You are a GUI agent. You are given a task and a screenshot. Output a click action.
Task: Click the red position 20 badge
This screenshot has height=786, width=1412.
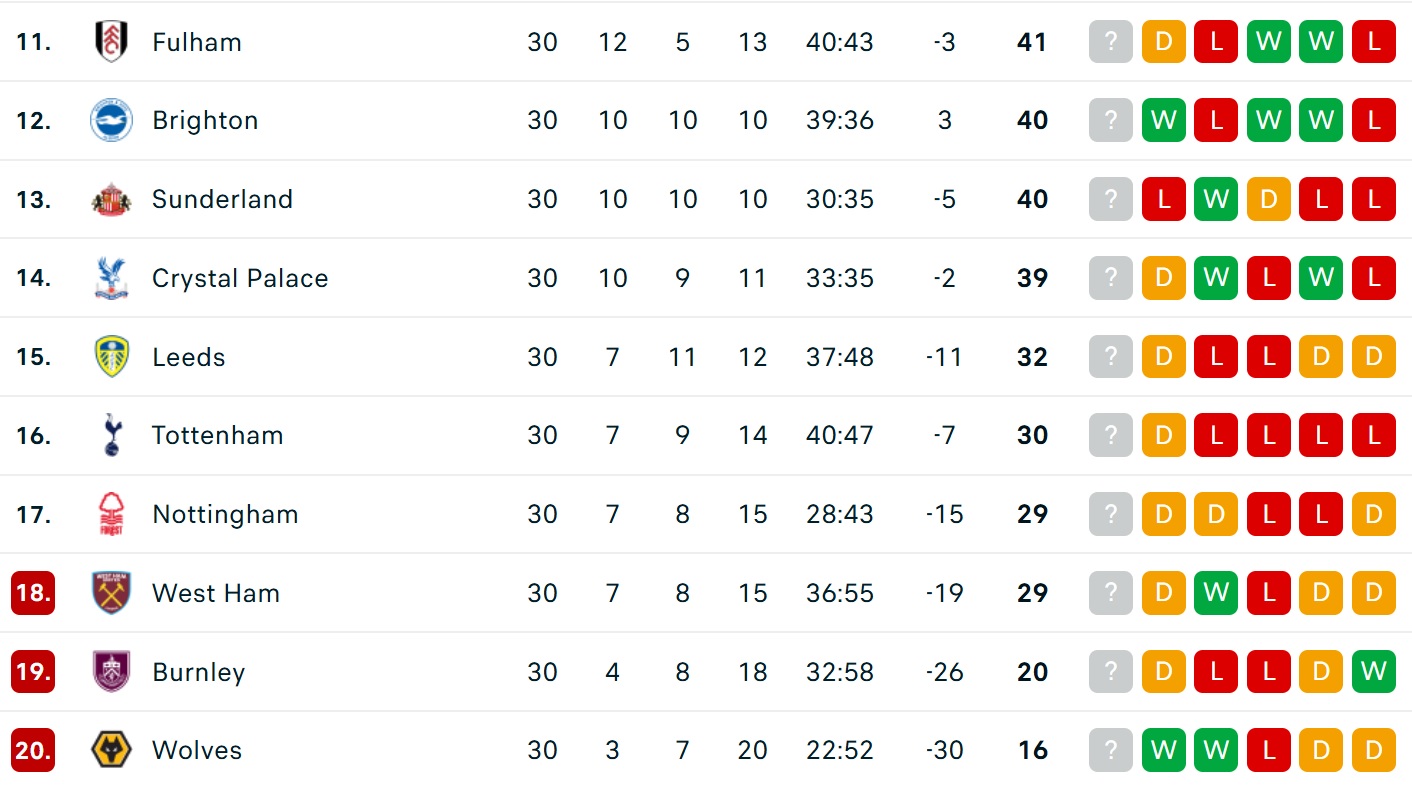(x=33, y=750)
